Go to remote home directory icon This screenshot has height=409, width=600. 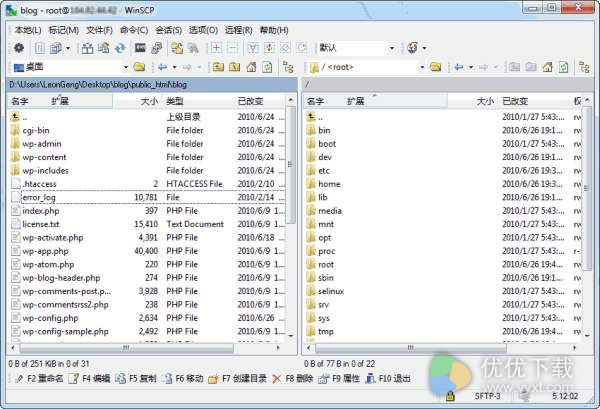point(548,67)
